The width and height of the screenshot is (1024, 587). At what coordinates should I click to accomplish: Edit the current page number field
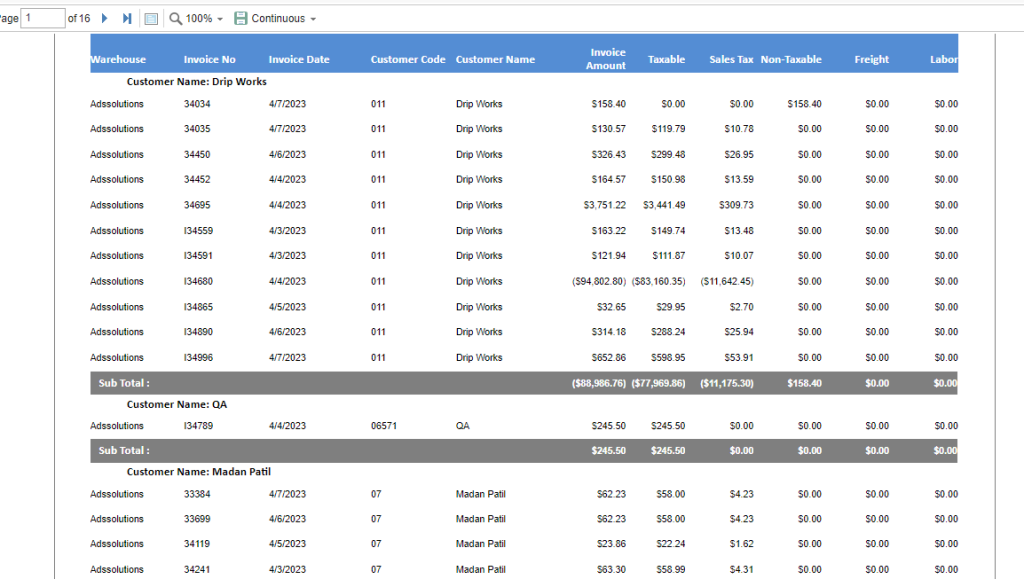point(43,18)
